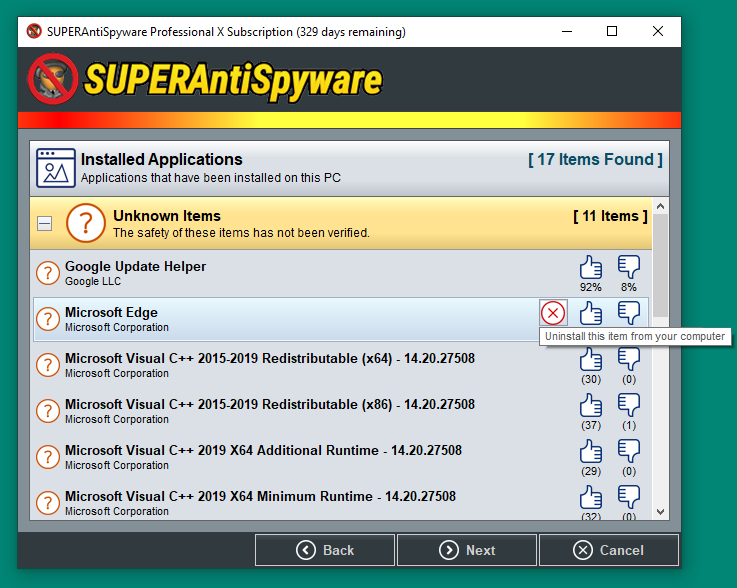Screen dimensions: 737x588
Task: Click the '17 Items Found' count
Action: click(x=595, y=160)
